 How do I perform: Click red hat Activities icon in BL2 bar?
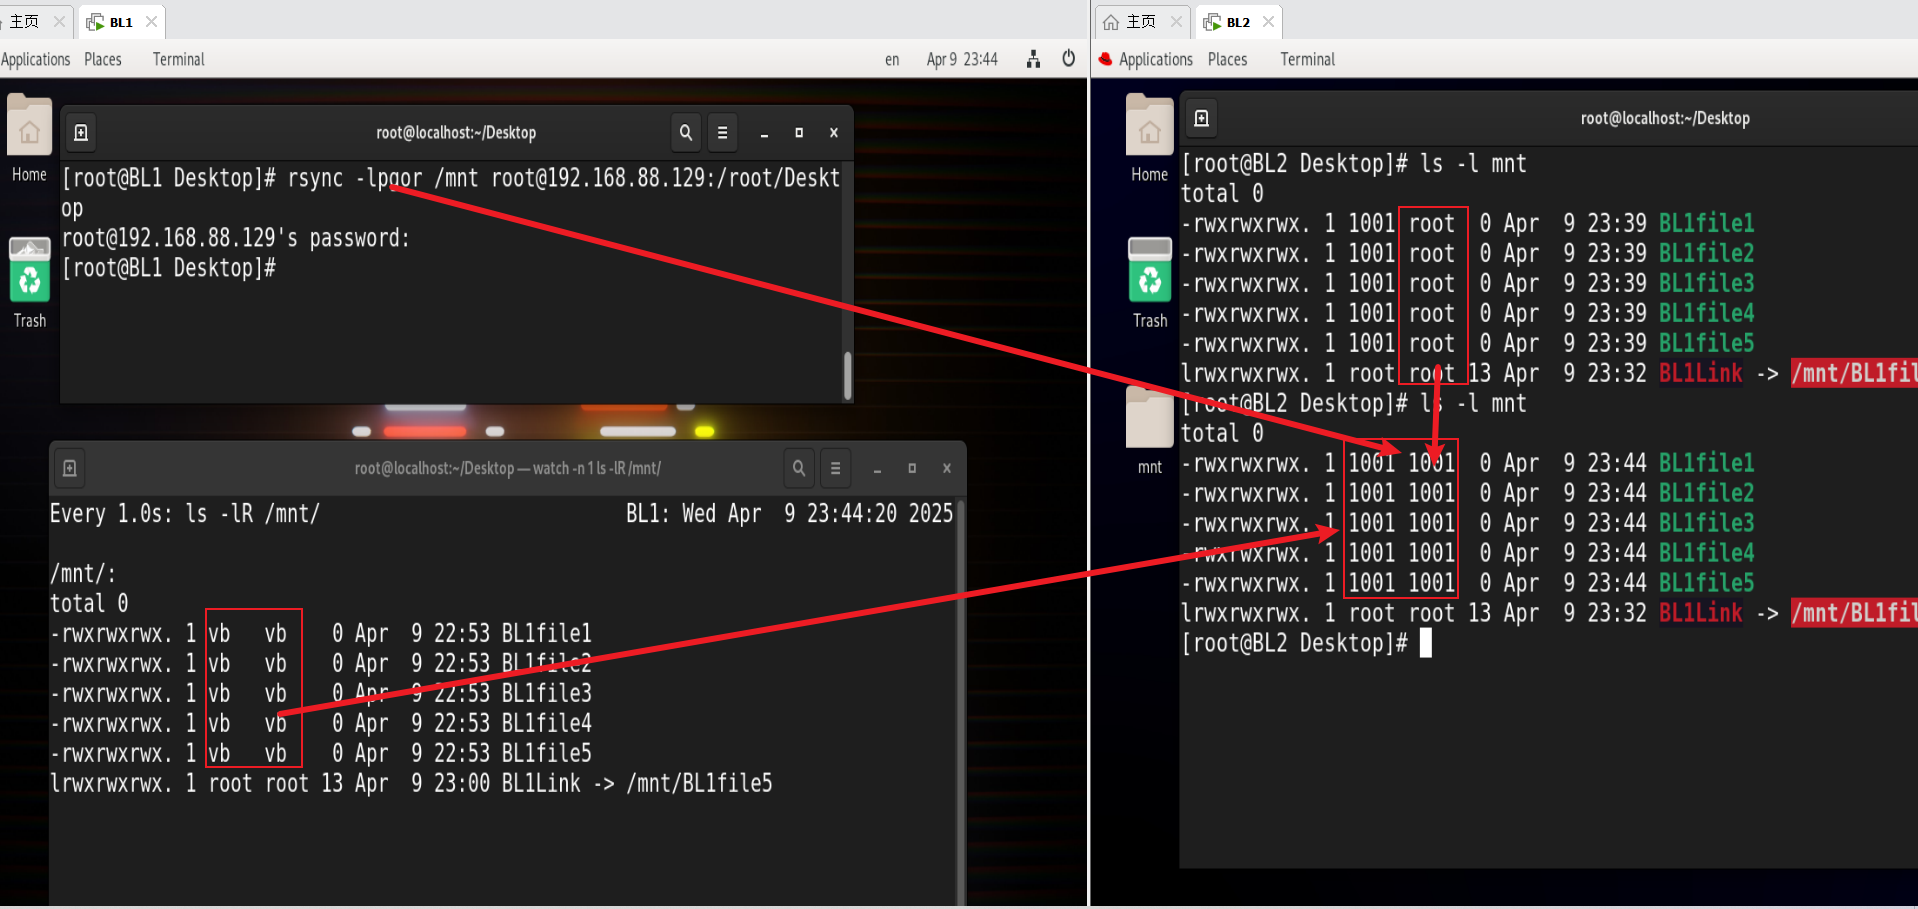click(x=1105, y=59)
